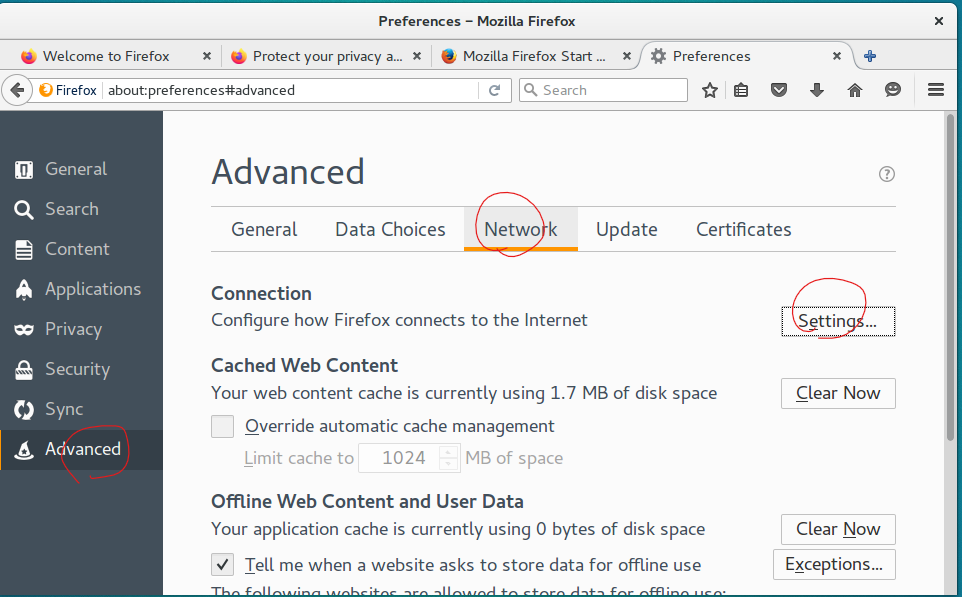Image resolution: width=962 pixels, height=597 pixels.
Task: Click the back arrow navigation button
Action: pos(17,90)
